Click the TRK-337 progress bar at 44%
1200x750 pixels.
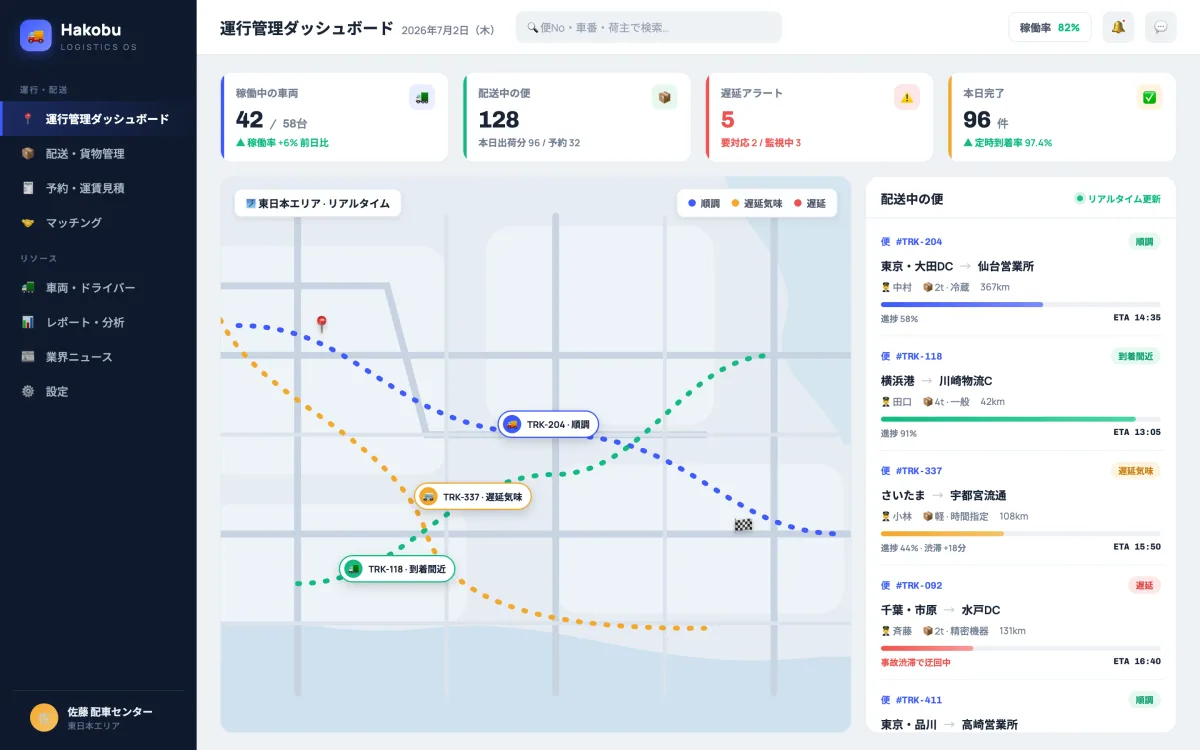click(x=1021, y=533)
